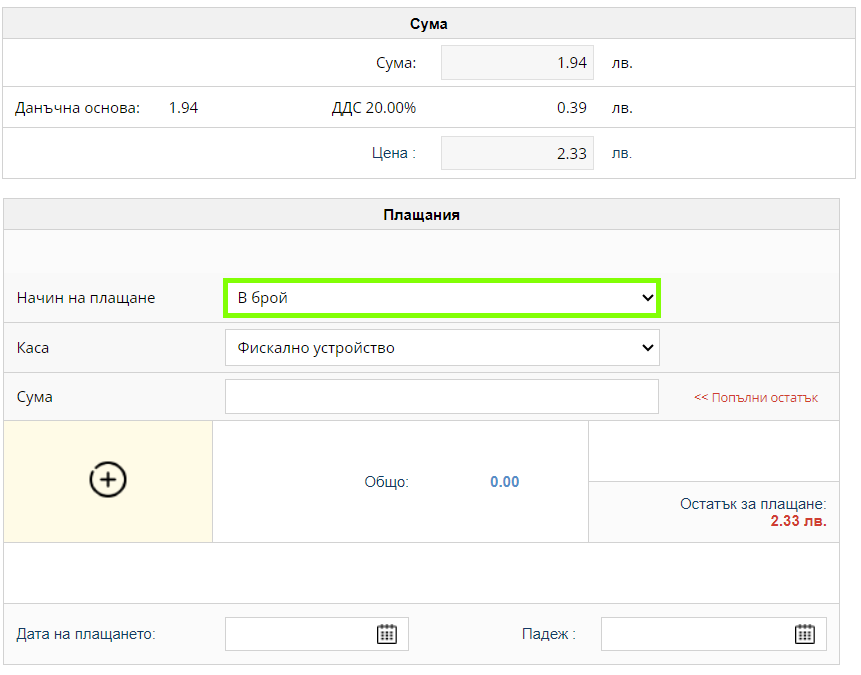Click the Сума field showing 1.94
The image size is (861, 675).
click(x=517, y=63)
